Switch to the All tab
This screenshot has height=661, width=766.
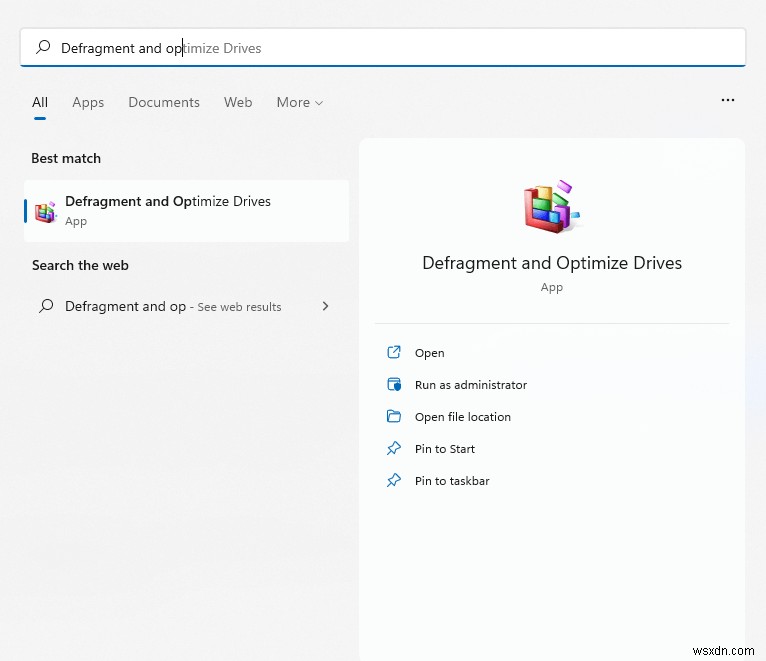point(40,102)
